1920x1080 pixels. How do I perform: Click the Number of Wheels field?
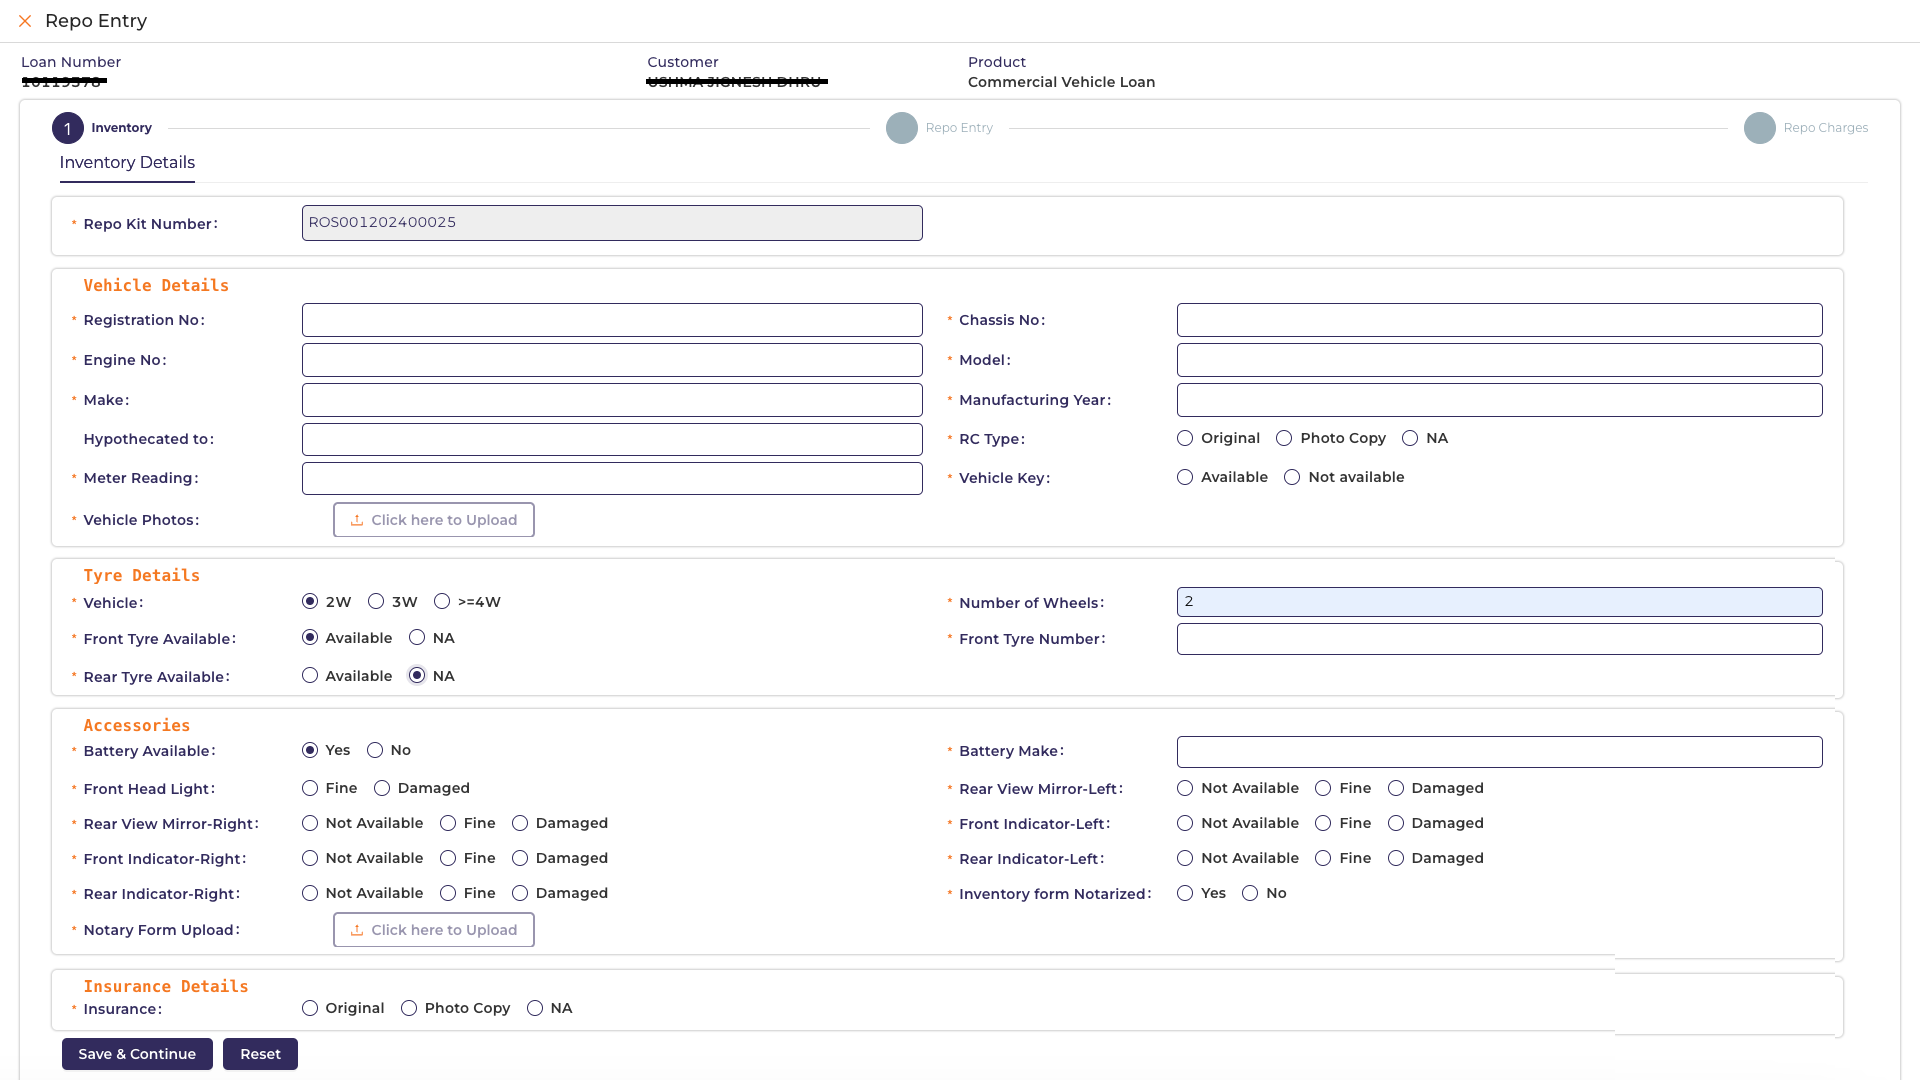click(x=1499, y=602)
